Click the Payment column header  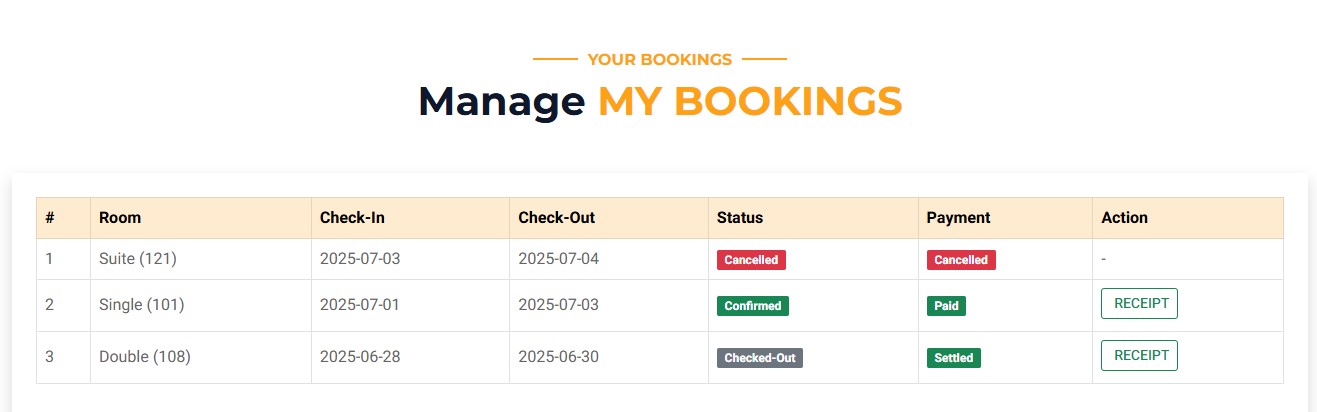click(958, 218)
